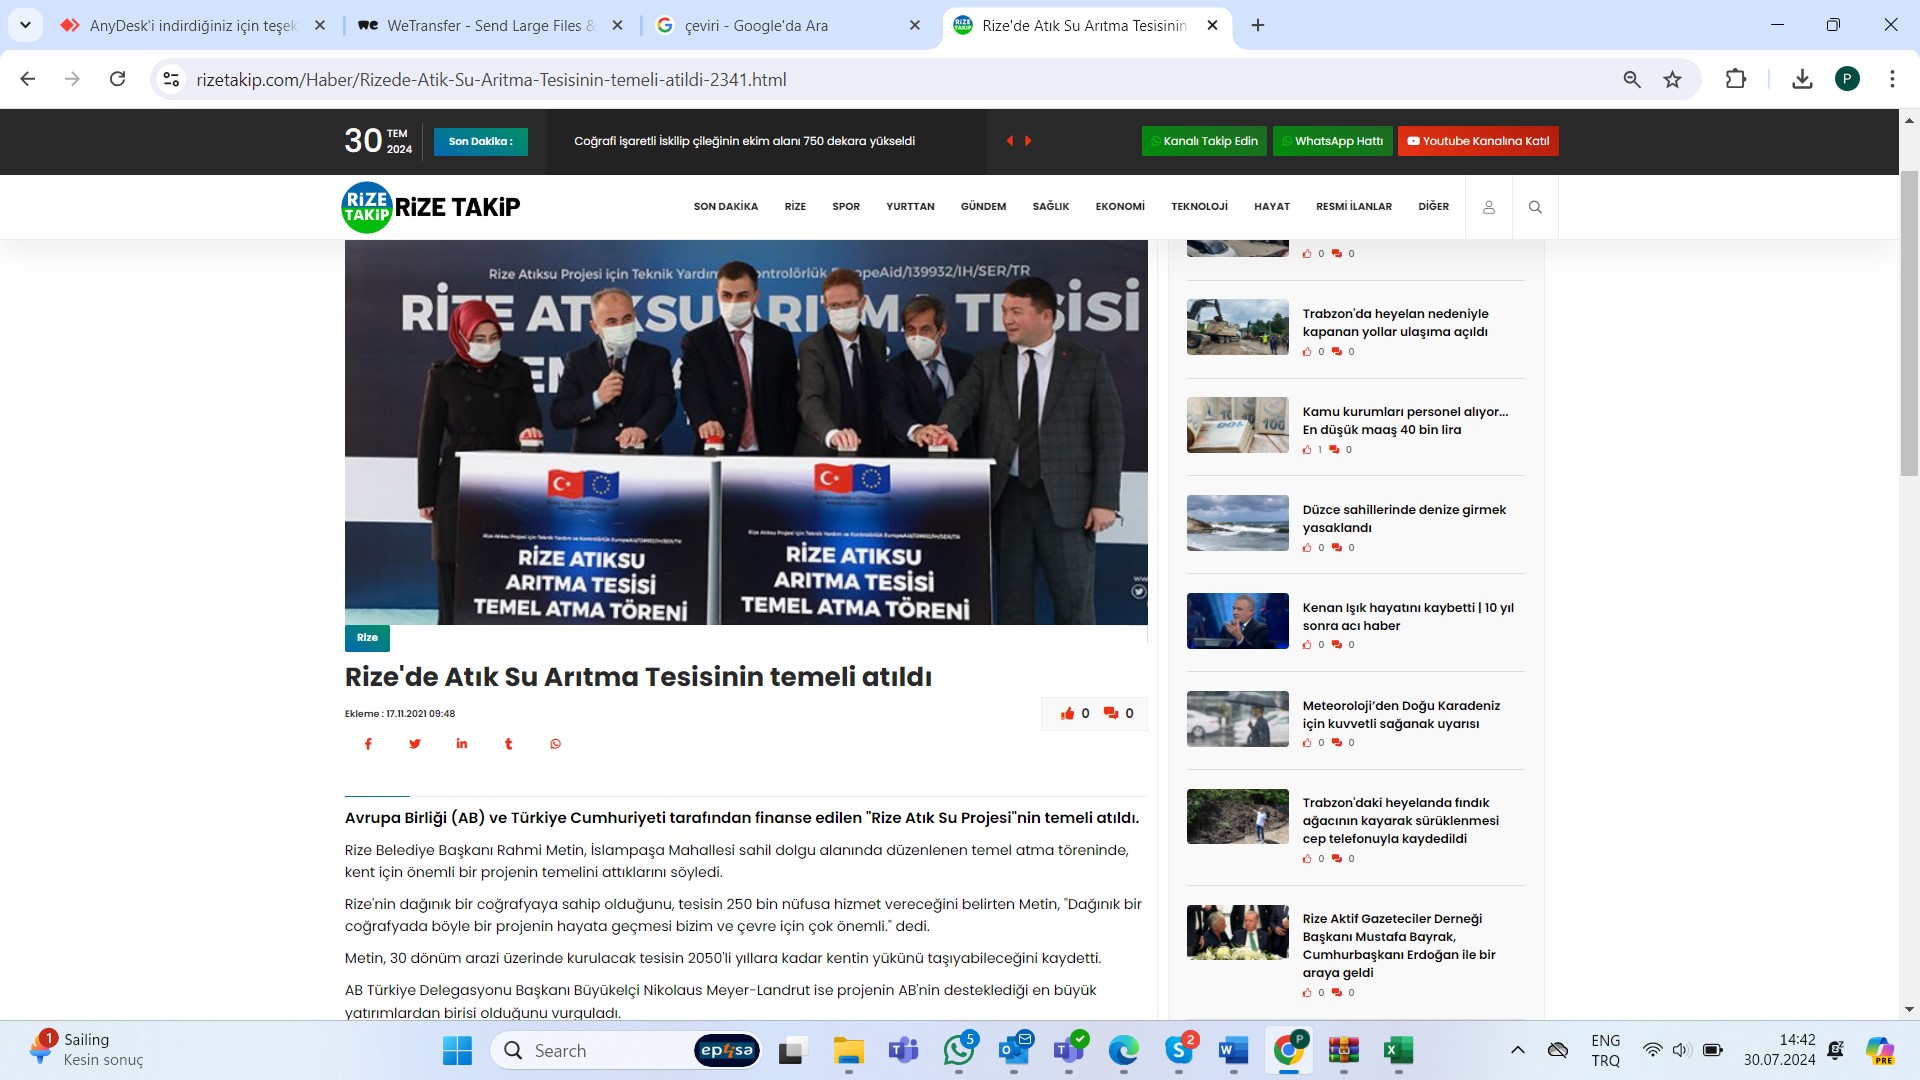This screenshot has width=1920, height=1080.
Task: Click the Rize category tag
Action: [367, 637]
